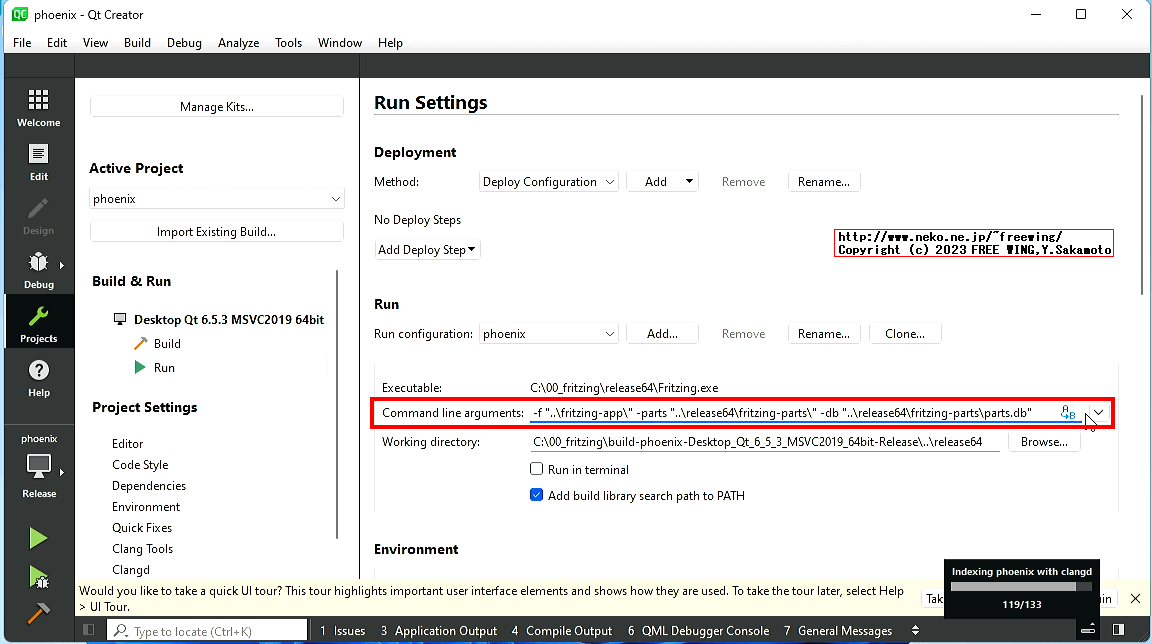Expand the Active Project phoenix dropdown
The width and height of the screenshot is (1152, 644).
pyautogui.click(x=217, y=199)
